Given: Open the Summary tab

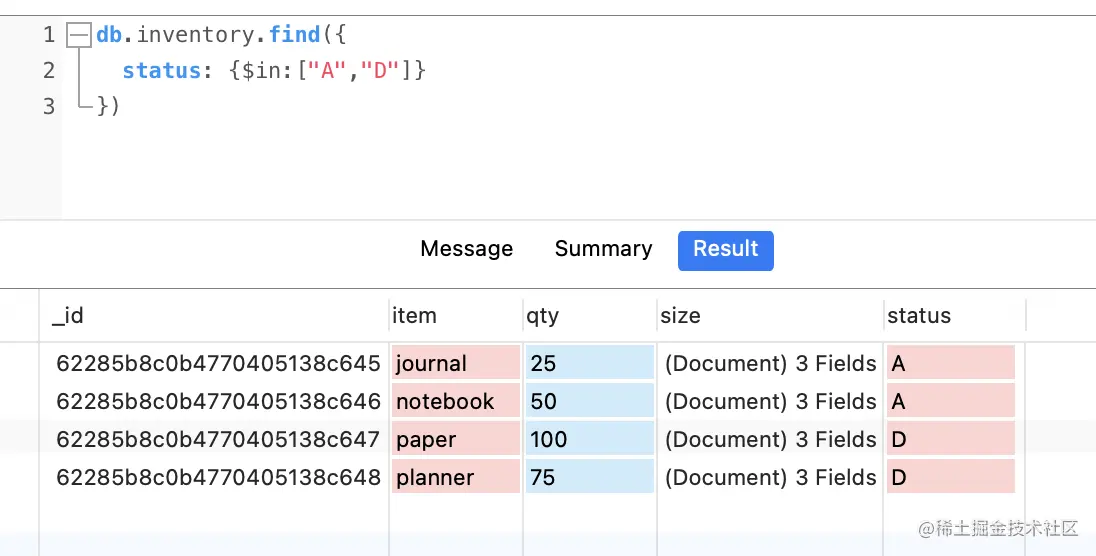Looking at the screenshot, I should (x=603, y=249).
